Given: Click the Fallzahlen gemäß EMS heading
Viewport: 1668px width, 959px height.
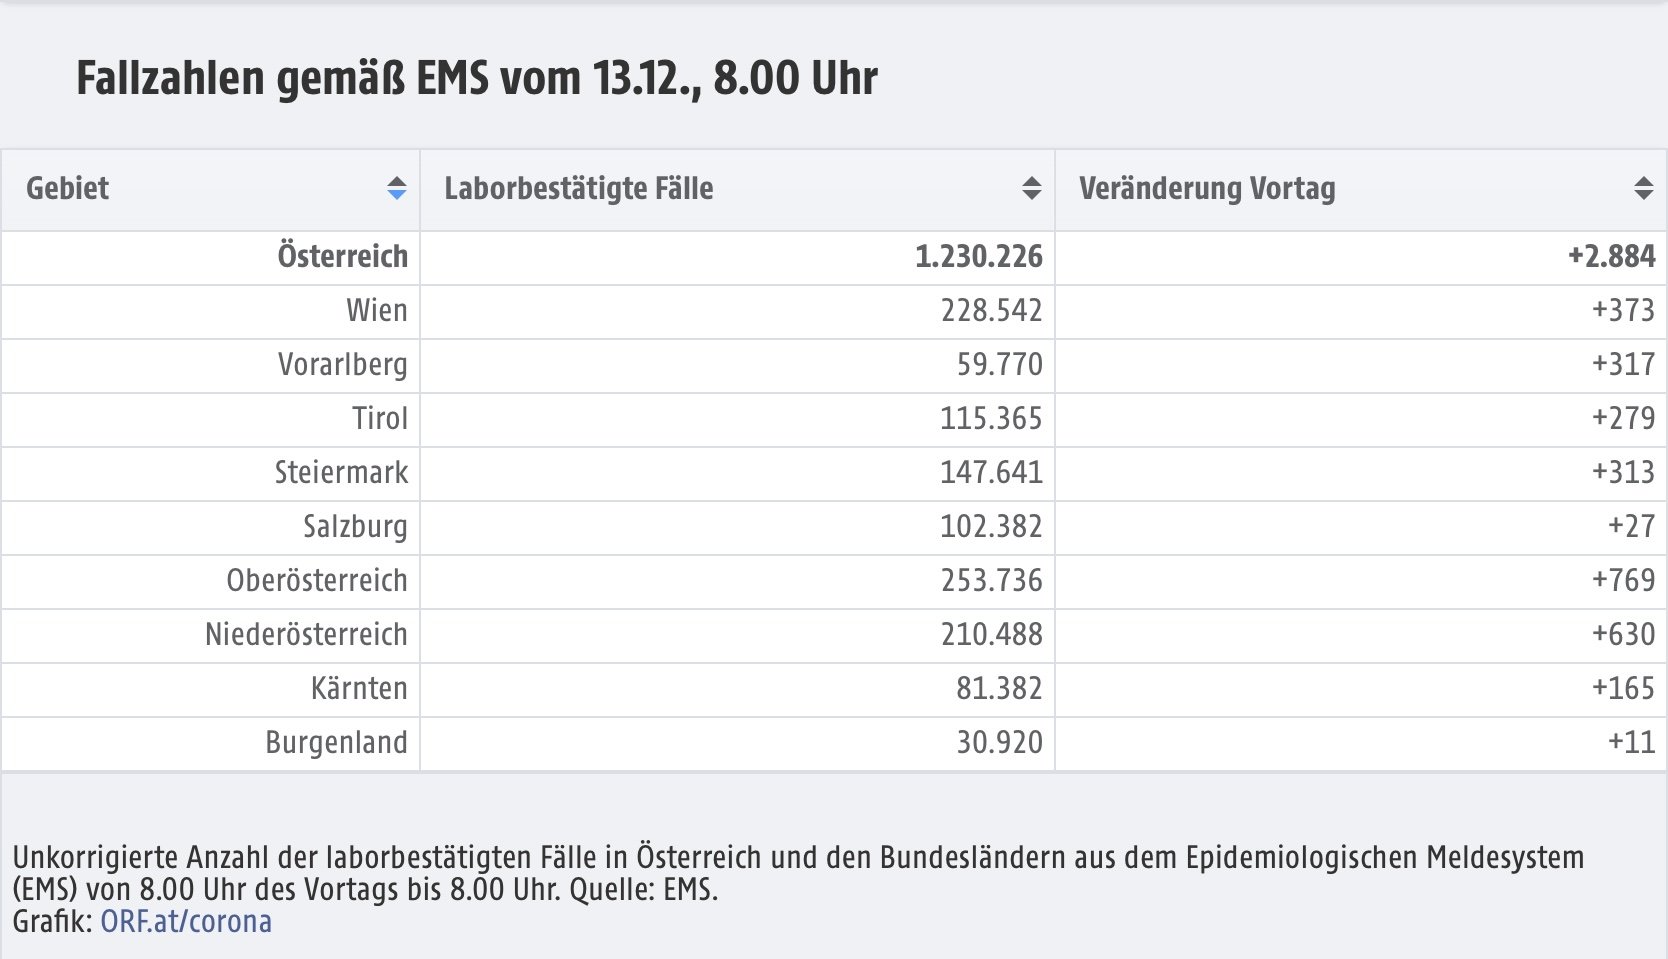Looking at the screenshot, I should click(477, 78).
